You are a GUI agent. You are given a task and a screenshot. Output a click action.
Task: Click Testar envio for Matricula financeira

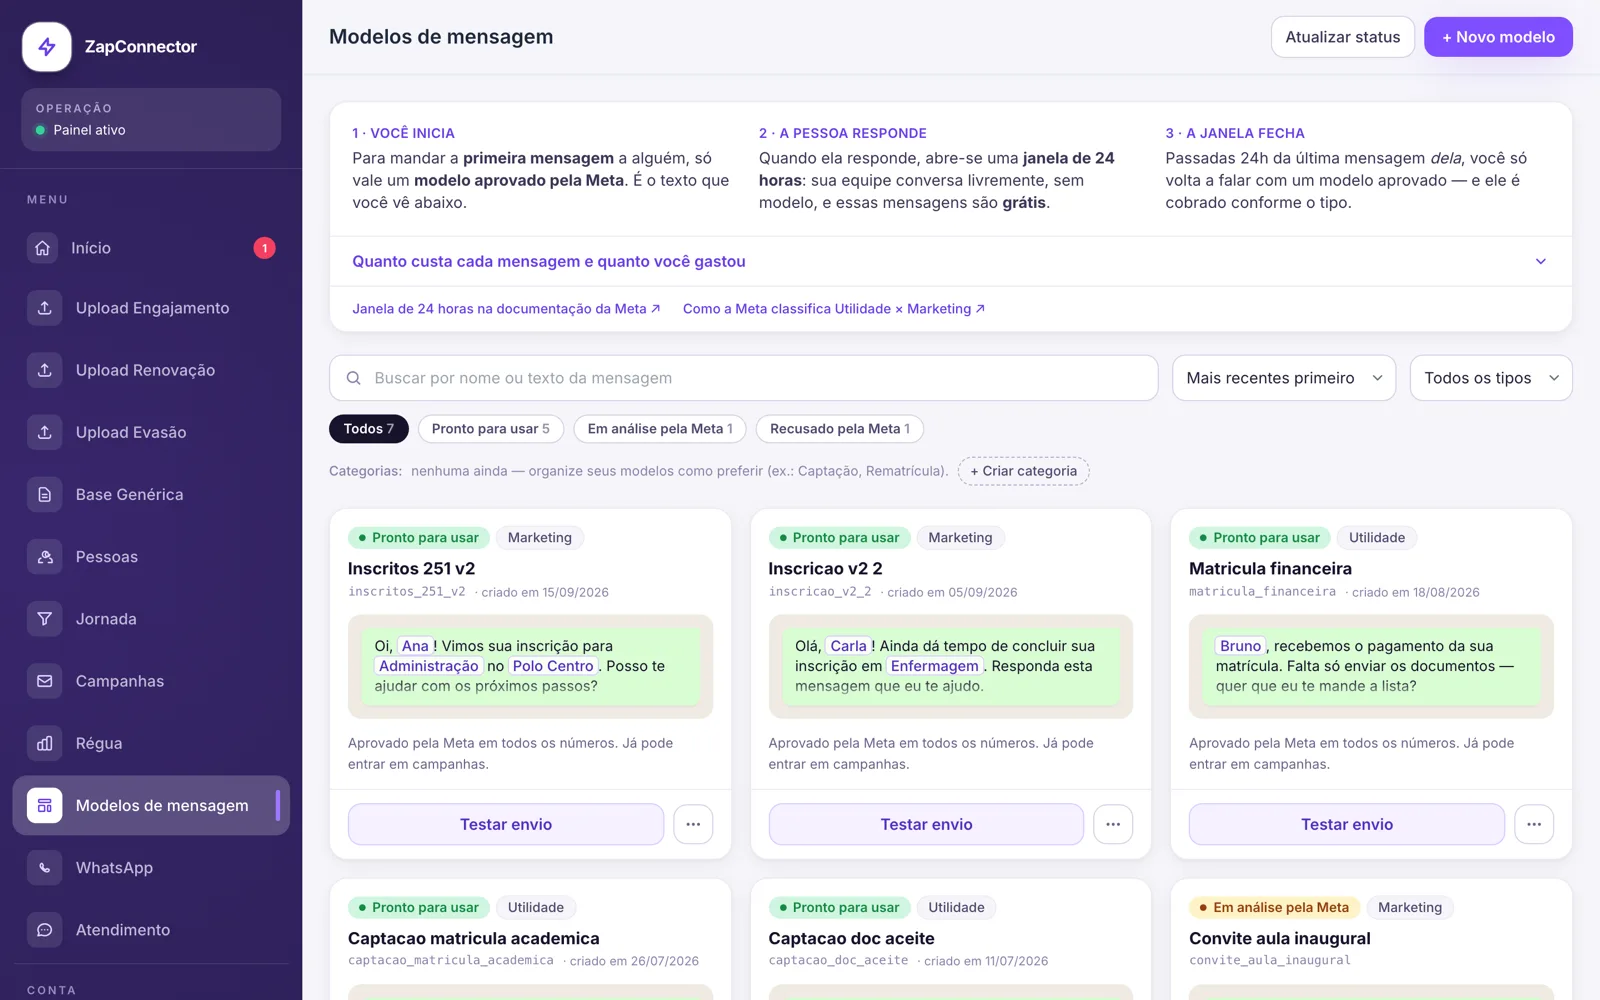(x=1347, y=824)
